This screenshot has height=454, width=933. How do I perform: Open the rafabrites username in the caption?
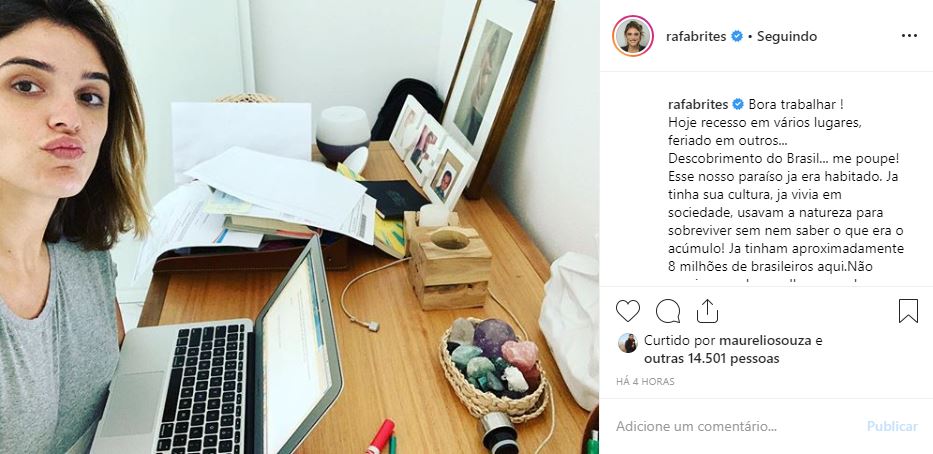point(698,105)
